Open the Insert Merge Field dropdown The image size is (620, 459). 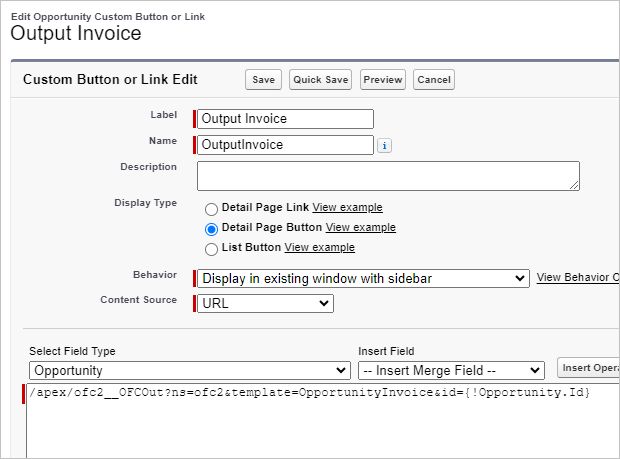(x=451, y=370)
